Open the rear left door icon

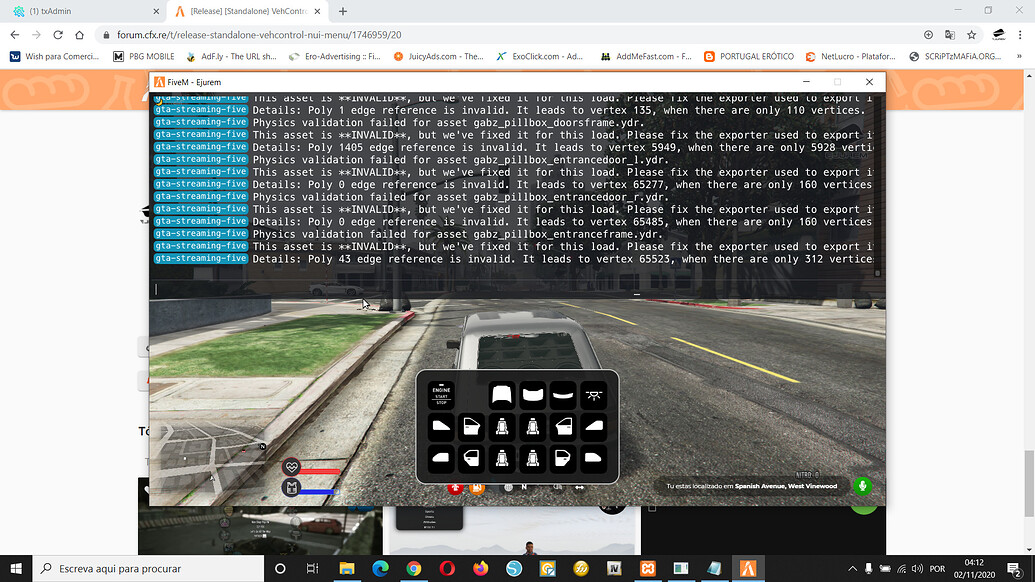[470, 457]
